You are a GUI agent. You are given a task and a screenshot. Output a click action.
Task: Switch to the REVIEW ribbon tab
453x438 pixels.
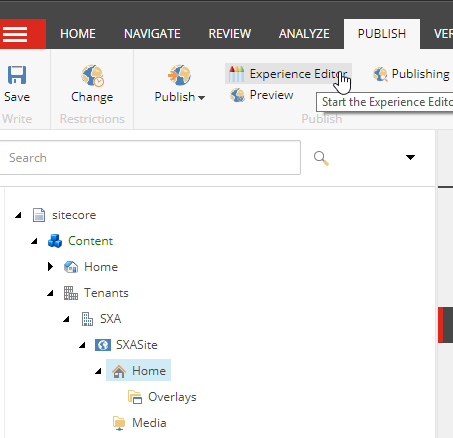(230, 34)
